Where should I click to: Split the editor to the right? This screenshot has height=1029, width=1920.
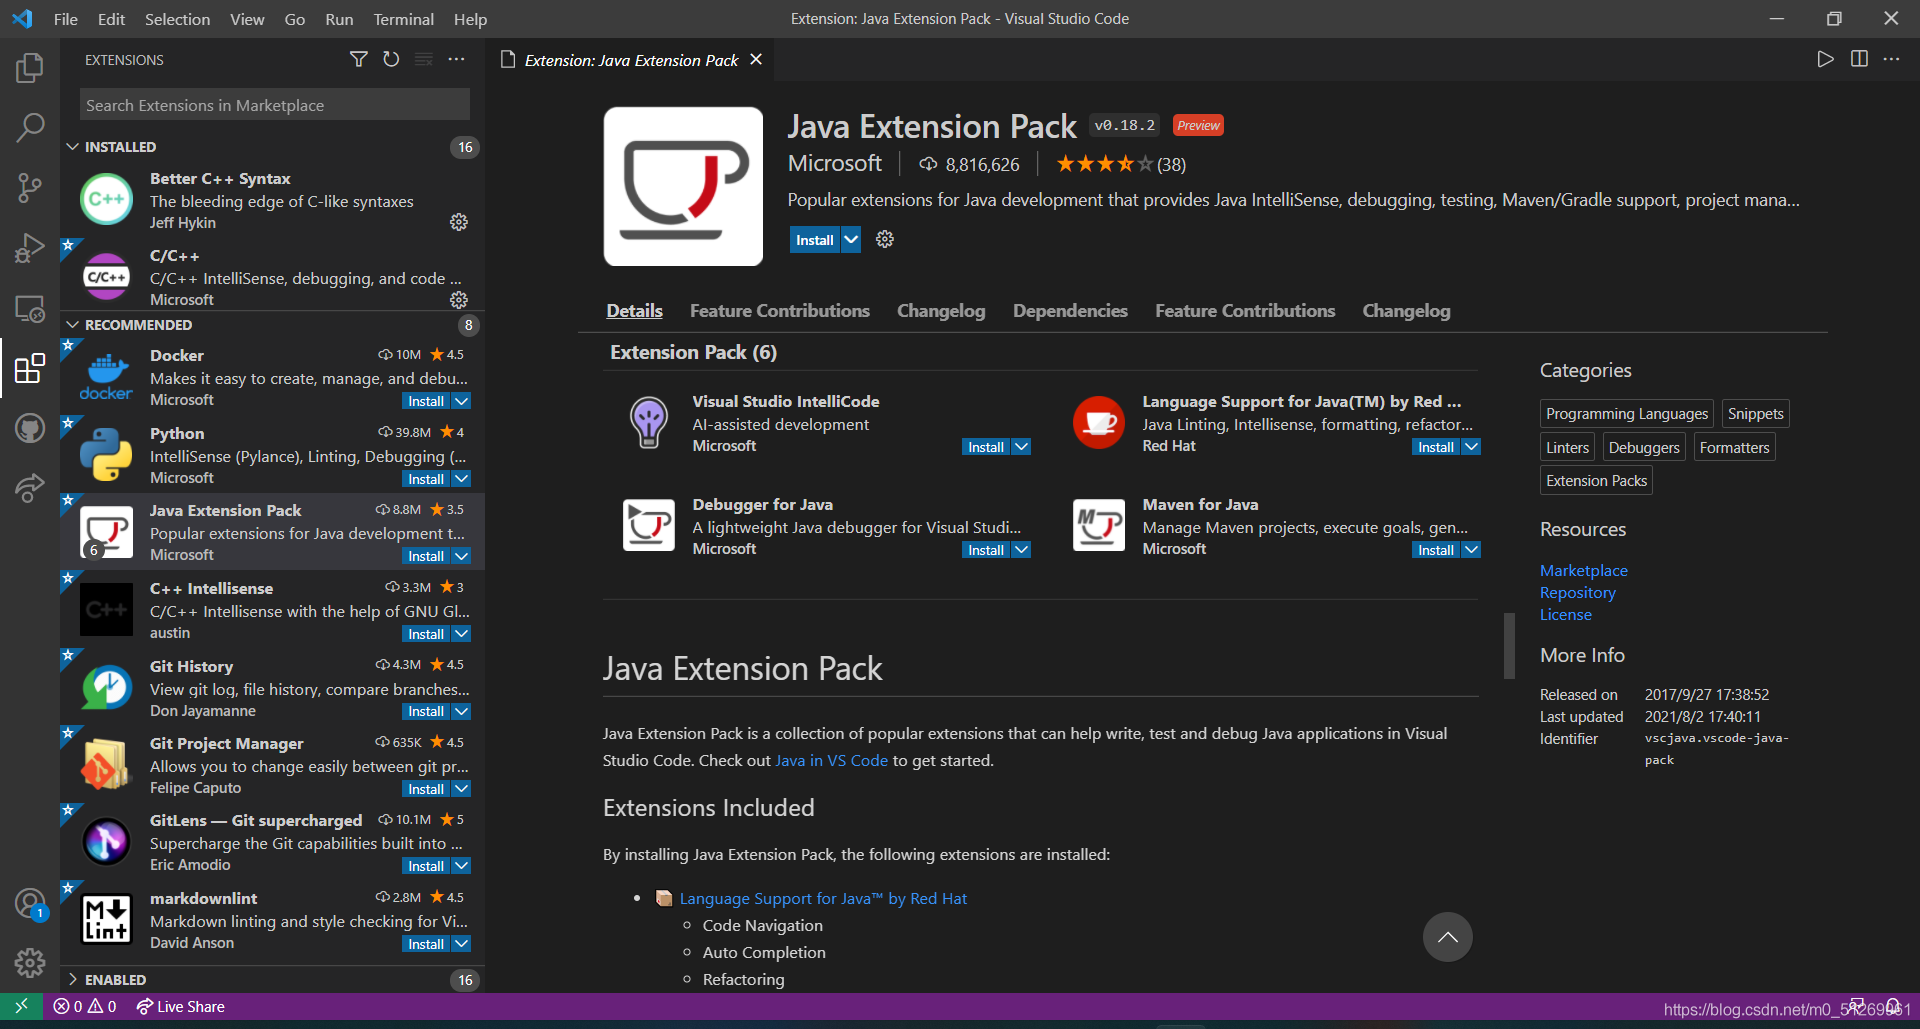point(1859,59)
